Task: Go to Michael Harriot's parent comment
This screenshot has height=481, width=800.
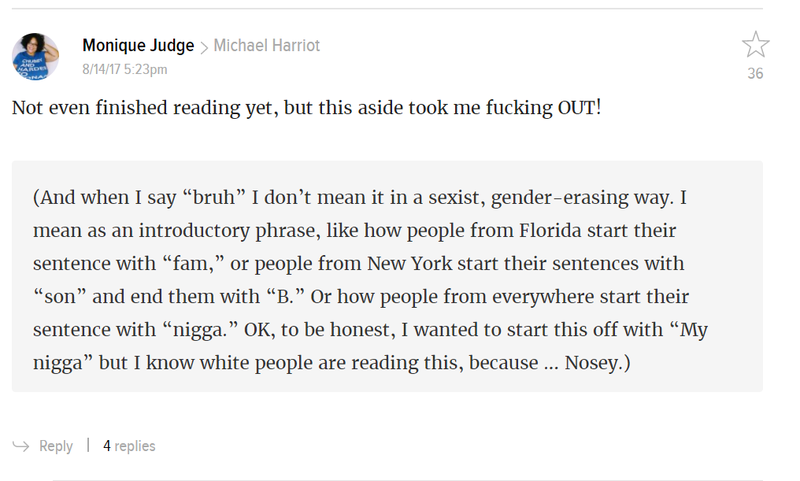Action: pos(266,45)
